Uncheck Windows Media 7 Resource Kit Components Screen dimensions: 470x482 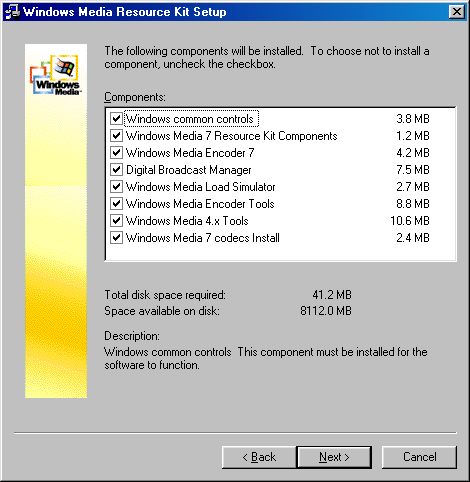click(x=116, y=136)
